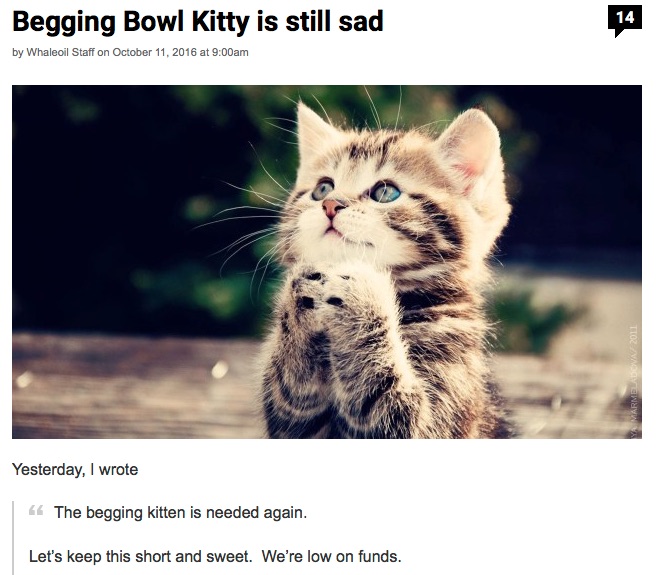The width and height of the screenshot is (658, 575).
Task: Click the grey blockquote border bar
Action: click(x=13, y=538)
